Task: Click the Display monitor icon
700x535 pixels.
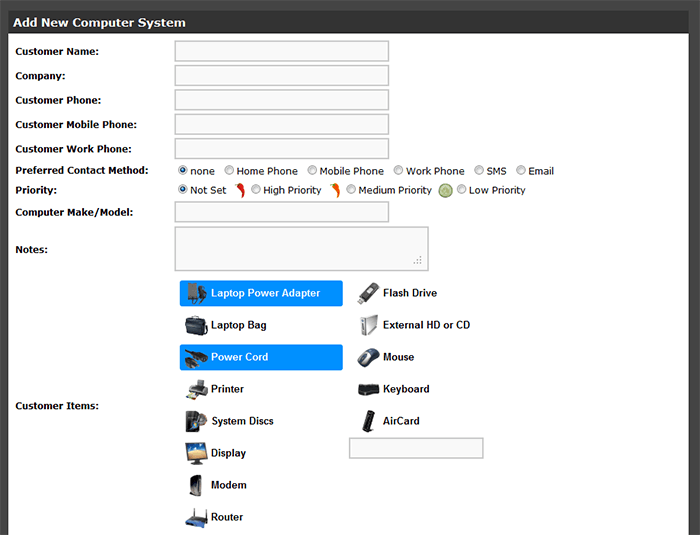Action: pos(196,453)
